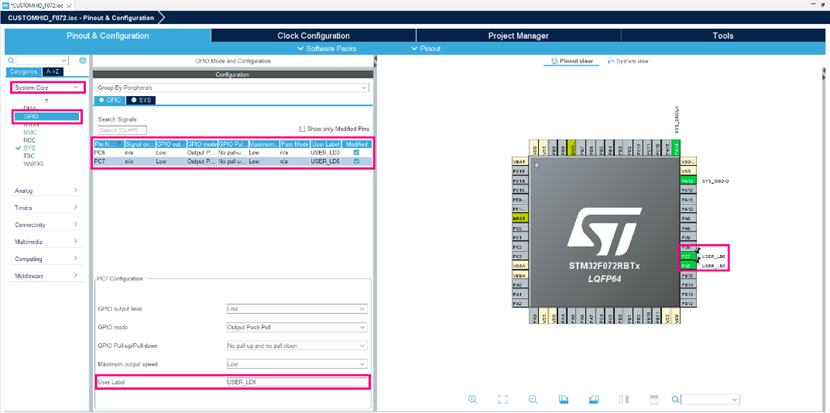The image size is (830, 413).
Task: Select the NRST pin on chip
Action: [521, 218]
